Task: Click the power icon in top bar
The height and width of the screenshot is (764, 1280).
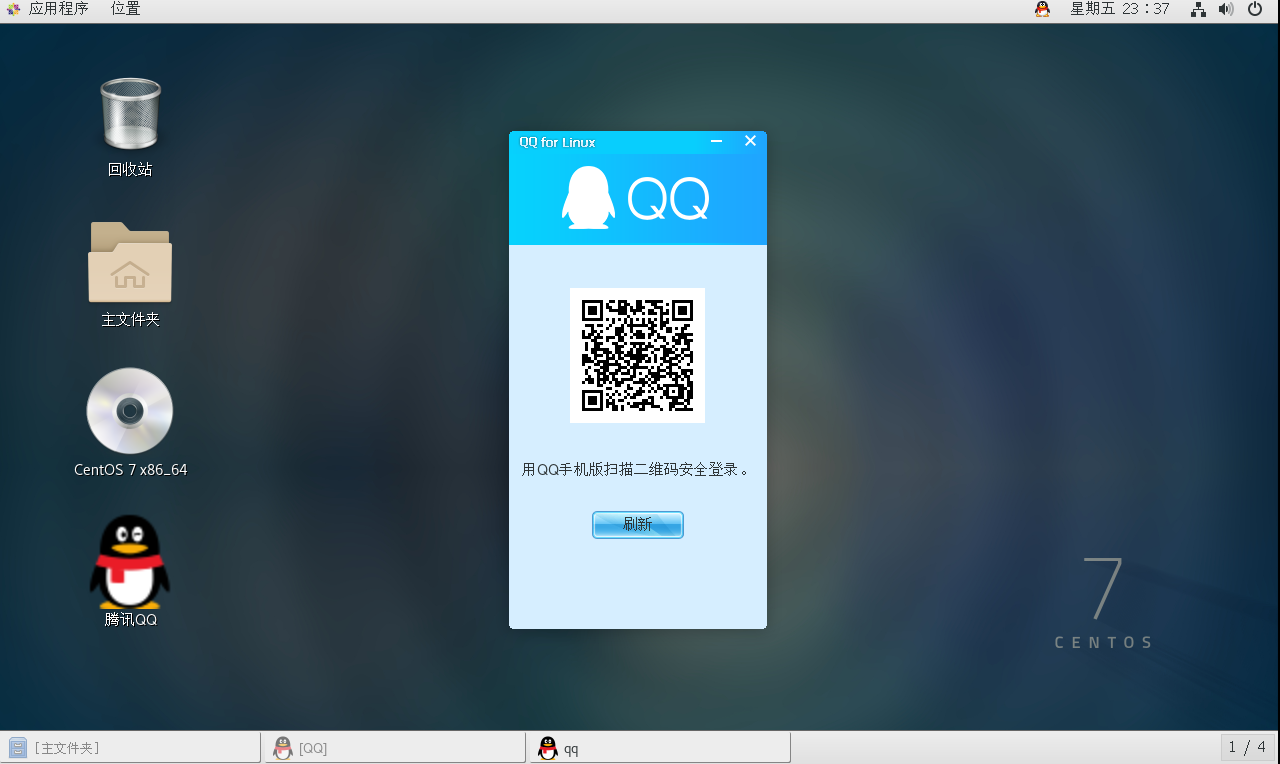Action: click(1255, 9)
